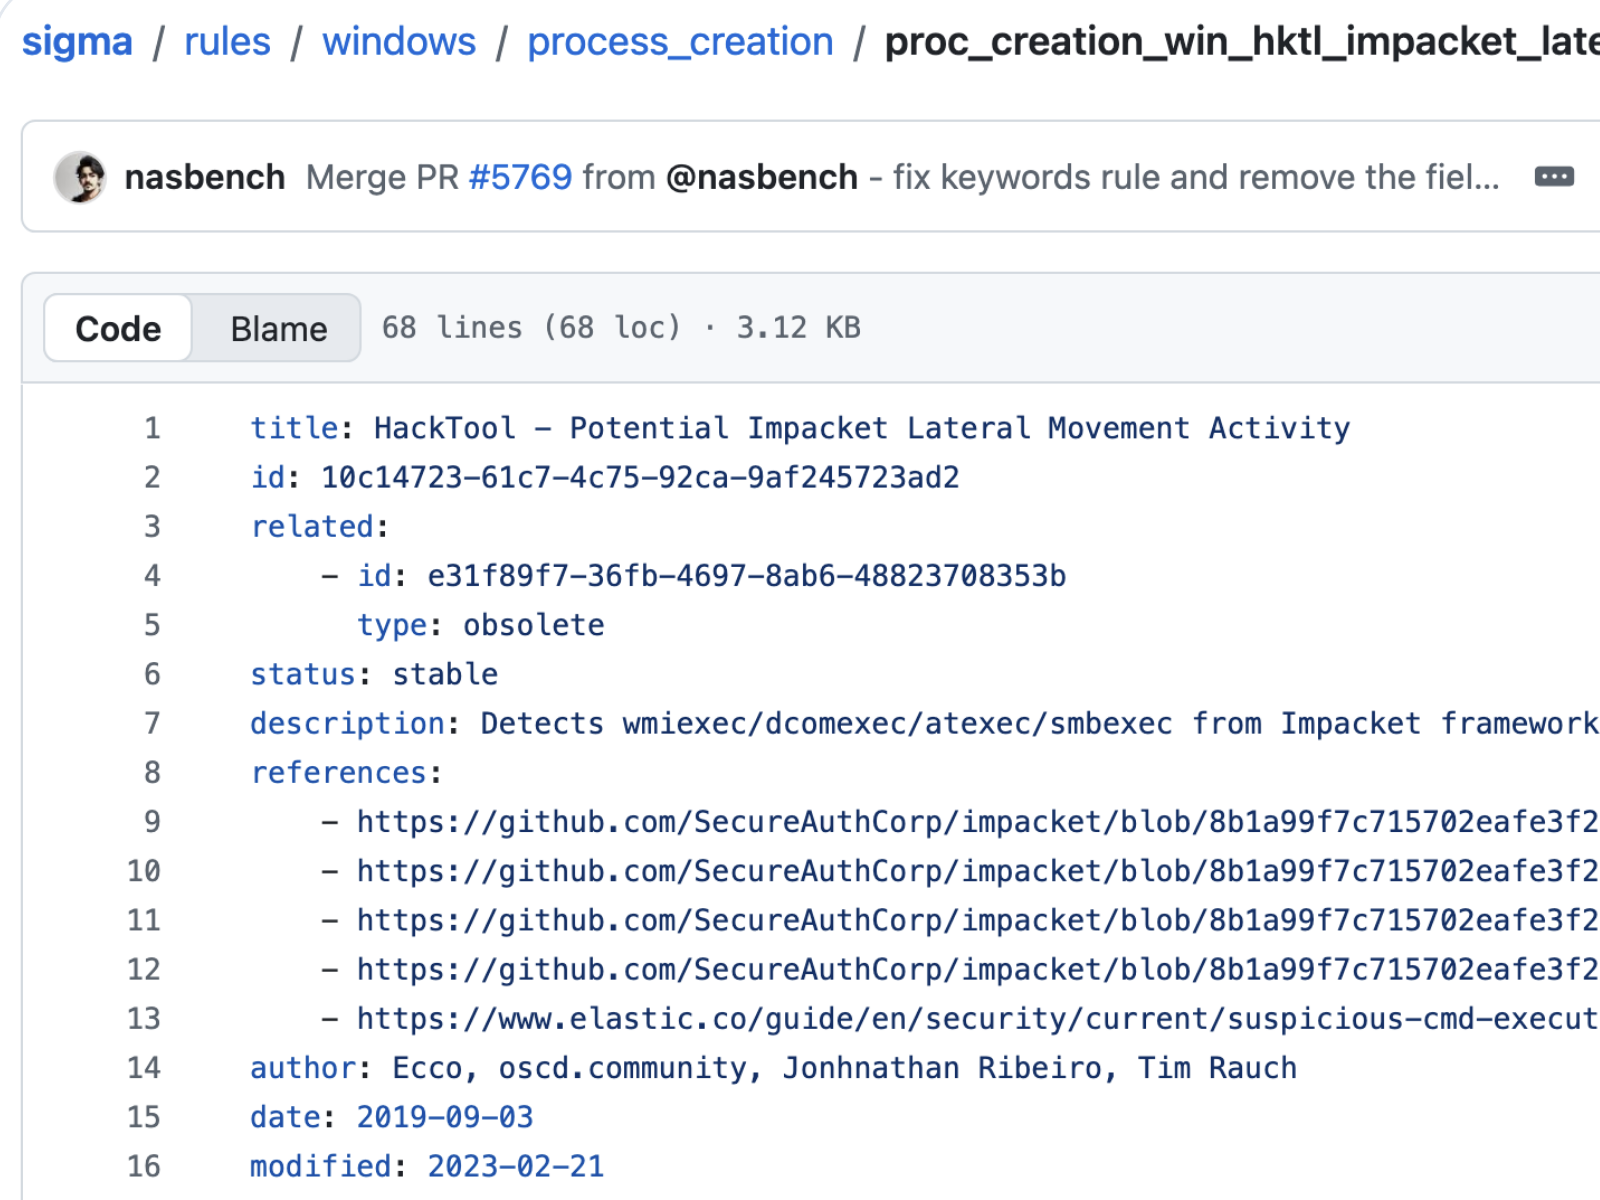Image resolution: width=1600 pixels, height=1200 pixels.
Task: Click the 'references:' key on line 8
Action: tap(346, 773)
